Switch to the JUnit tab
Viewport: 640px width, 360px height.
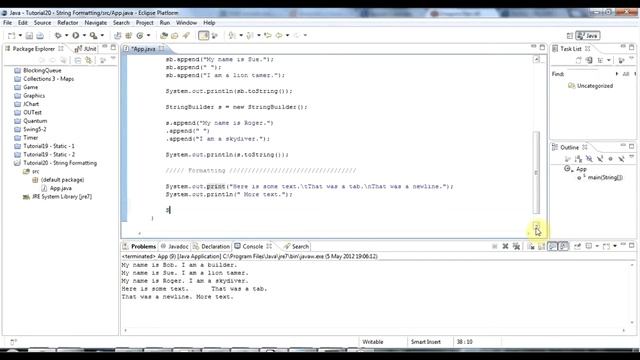pos(86,49)
